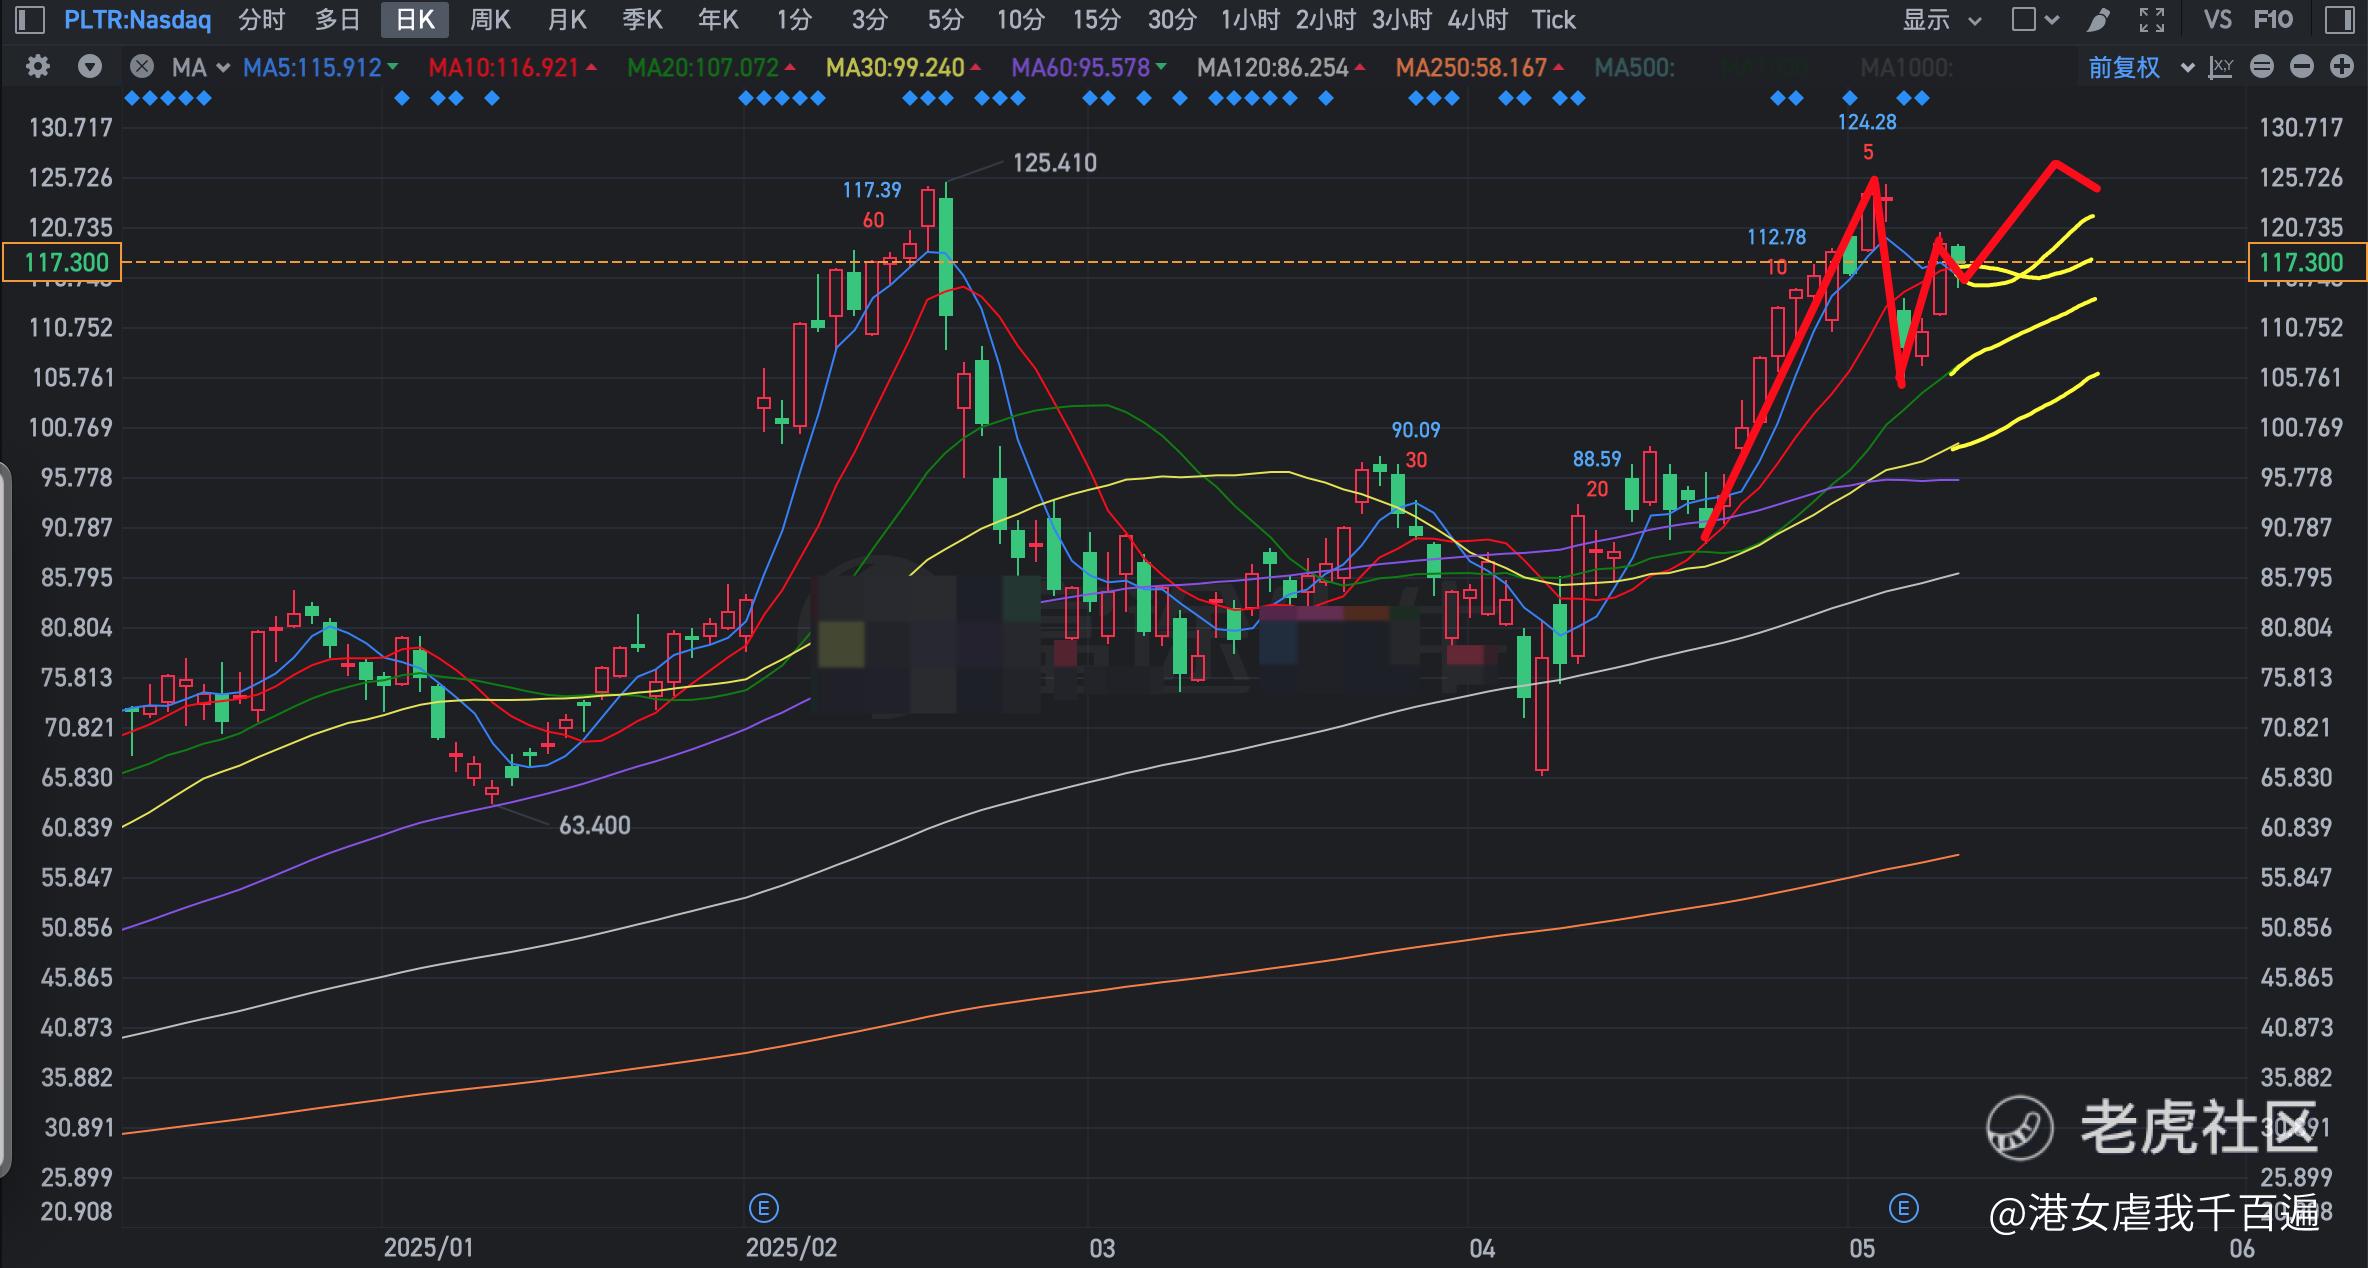Select the 年K yearly candlestick tab
Screen dimensions: 2368x1268
tap(718, 19)
